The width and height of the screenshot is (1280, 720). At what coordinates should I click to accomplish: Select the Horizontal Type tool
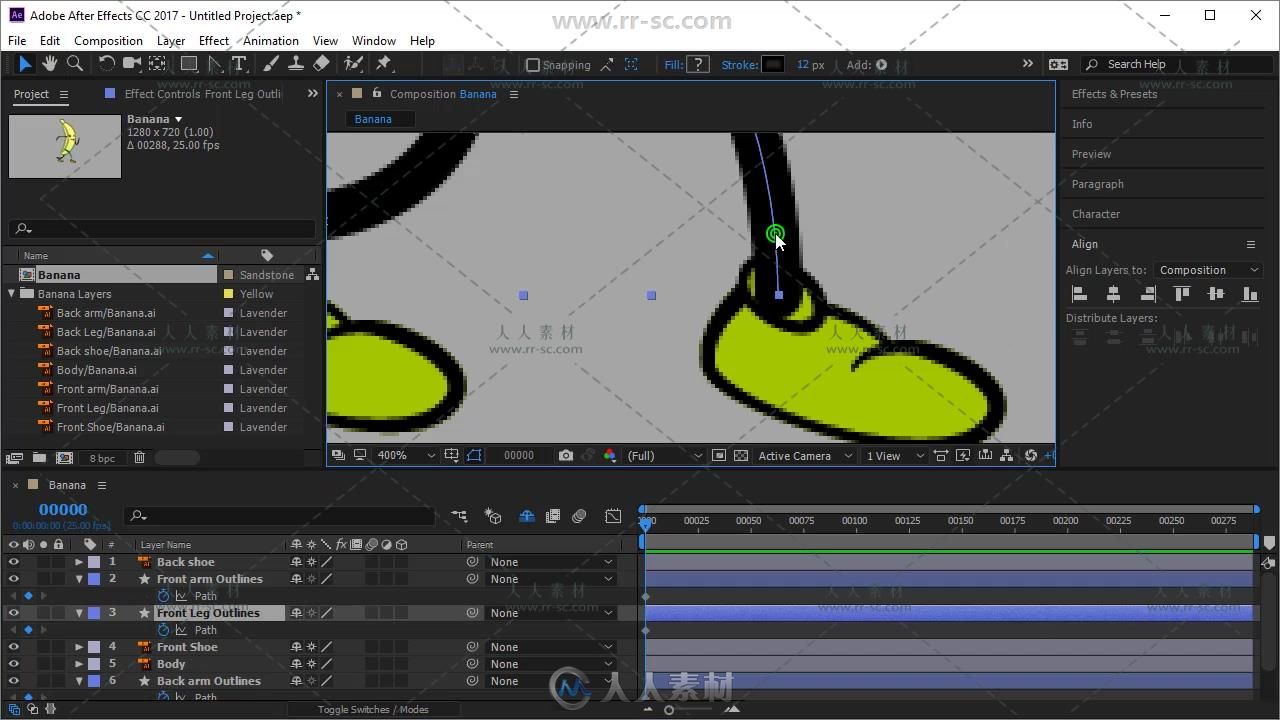239,64
